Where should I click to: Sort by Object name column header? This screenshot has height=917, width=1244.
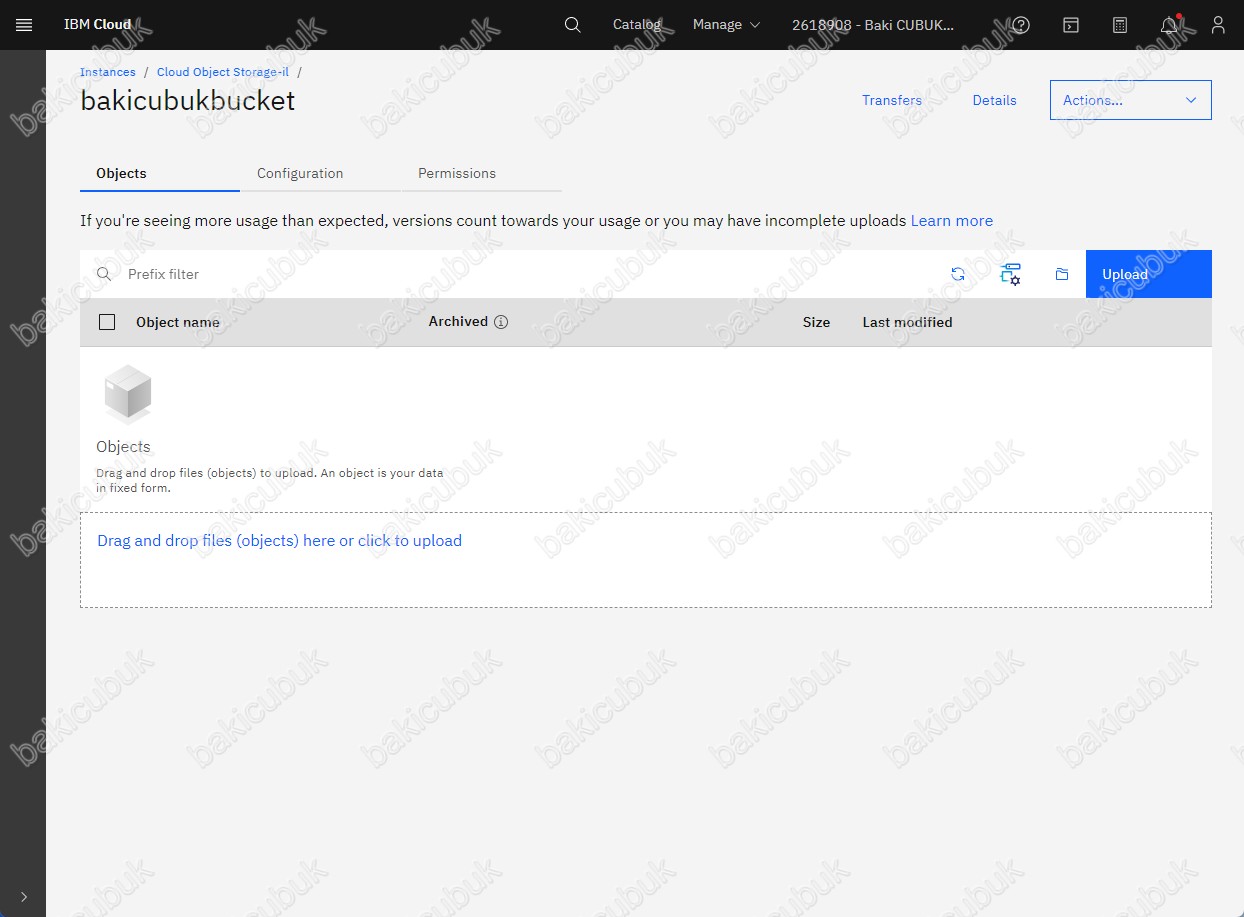click(x=178, y=322)
